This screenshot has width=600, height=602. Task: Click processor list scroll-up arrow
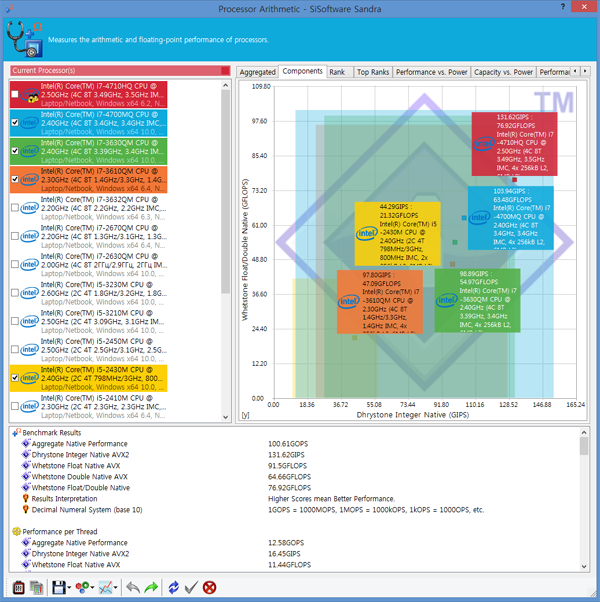pyautogui.click(x=225, y=85)
